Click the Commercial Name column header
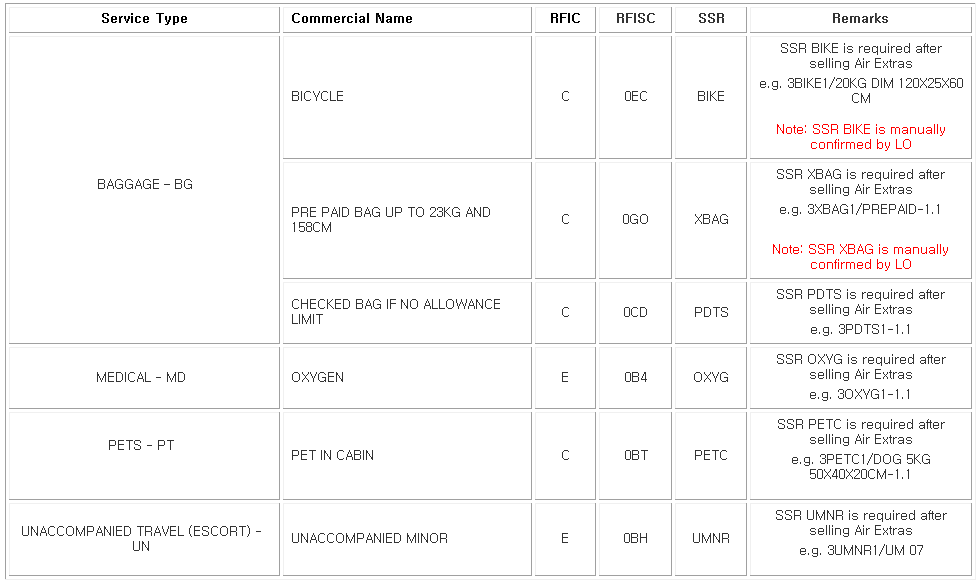 tap(407, 19)
